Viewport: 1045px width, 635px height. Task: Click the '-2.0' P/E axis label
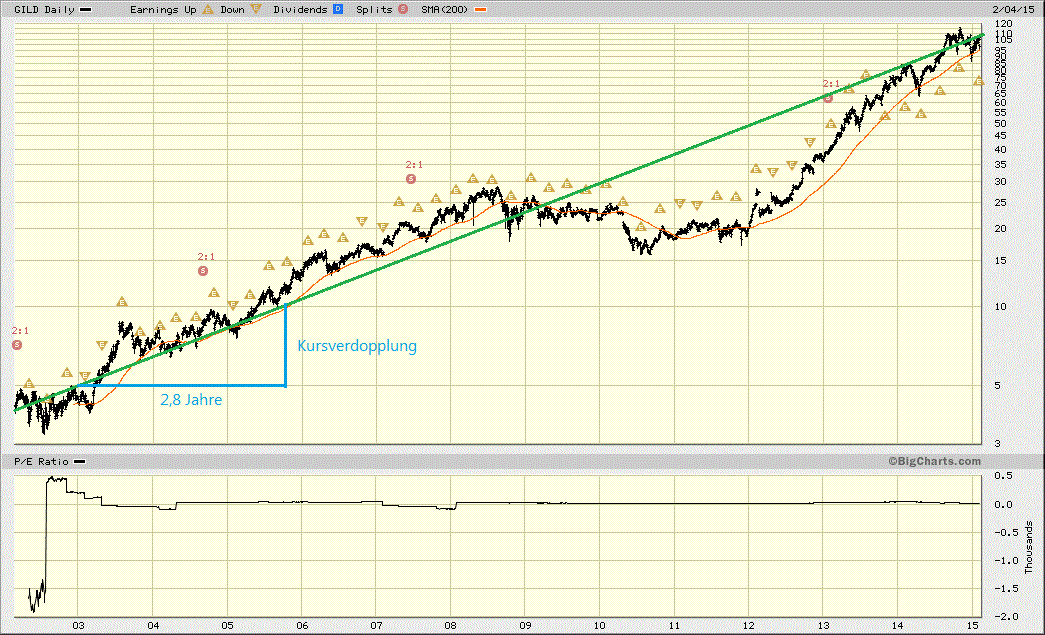click(1006, 616)
